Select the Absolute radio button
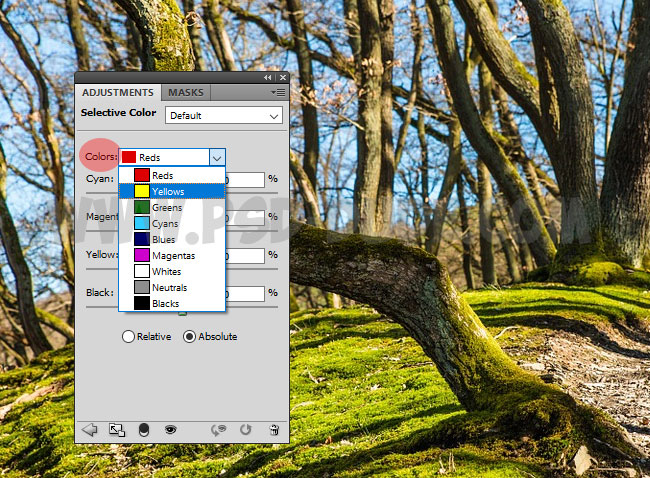 click(x=189, y=337)
